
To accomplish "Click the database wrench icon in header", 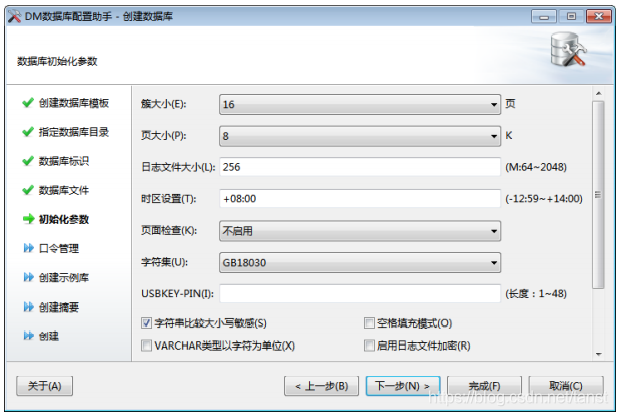I will [568, 50].
